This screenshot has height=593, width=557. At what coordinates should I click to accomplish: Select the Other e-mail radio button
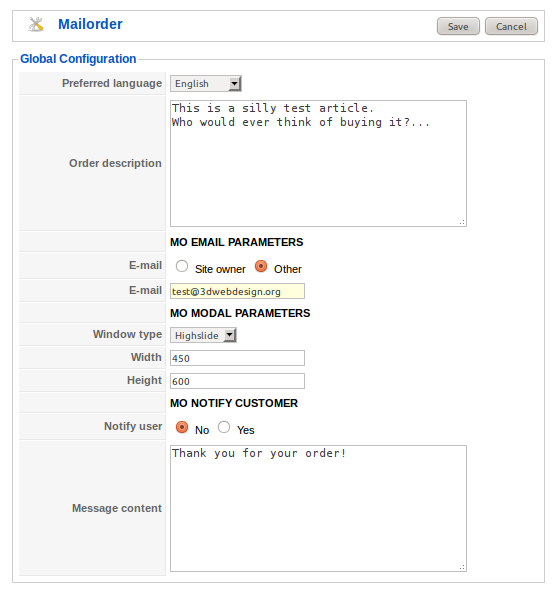point(261,267)
